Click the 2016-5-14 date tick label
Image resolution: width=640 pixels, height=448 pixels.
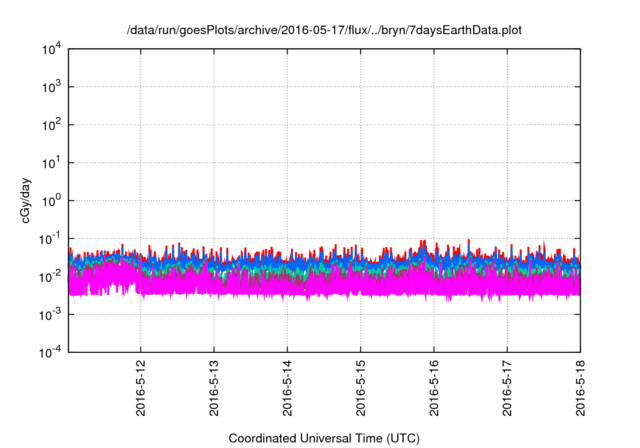click(x=287, y=388)
